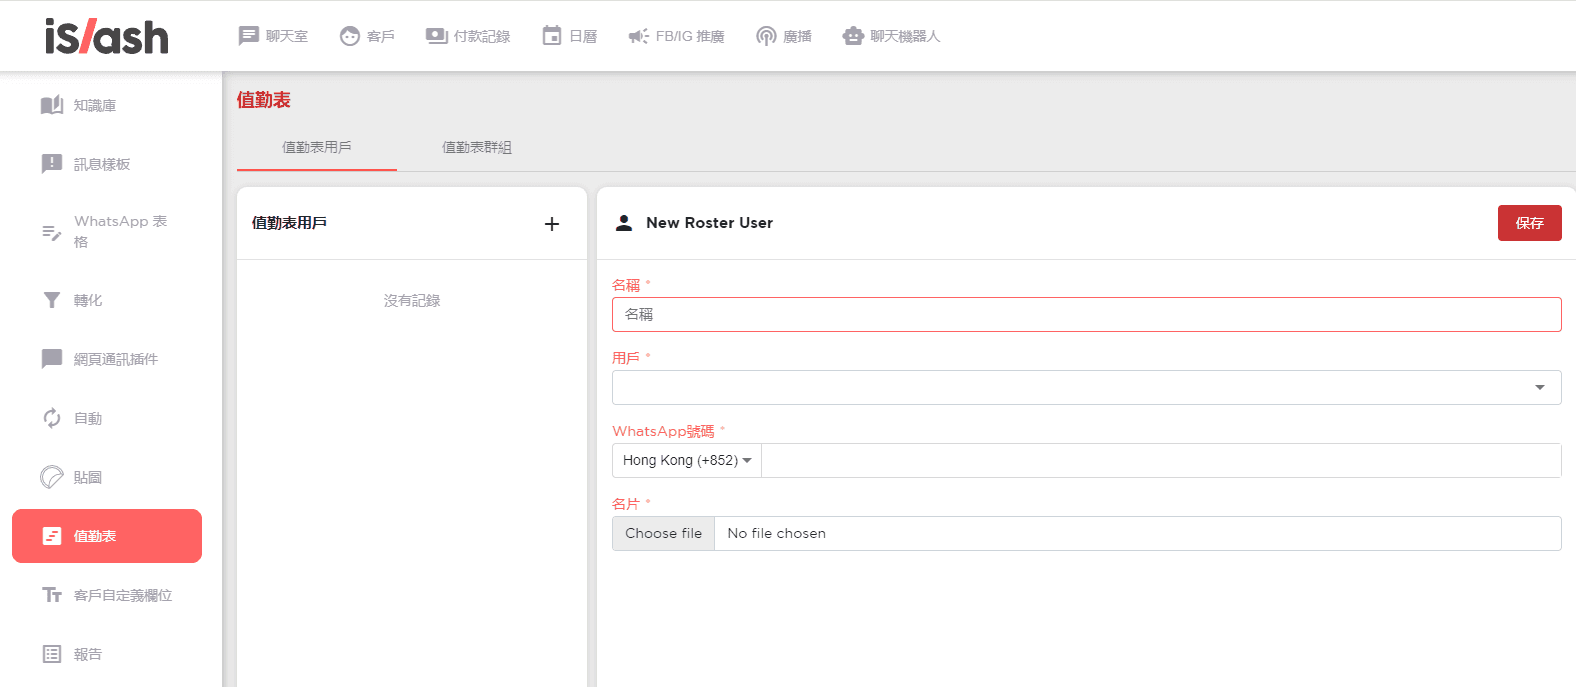Go to 自動 in the sidebar
This screenshot has height=687, width=1576.
pyautogui.click(x=88, y=418)
